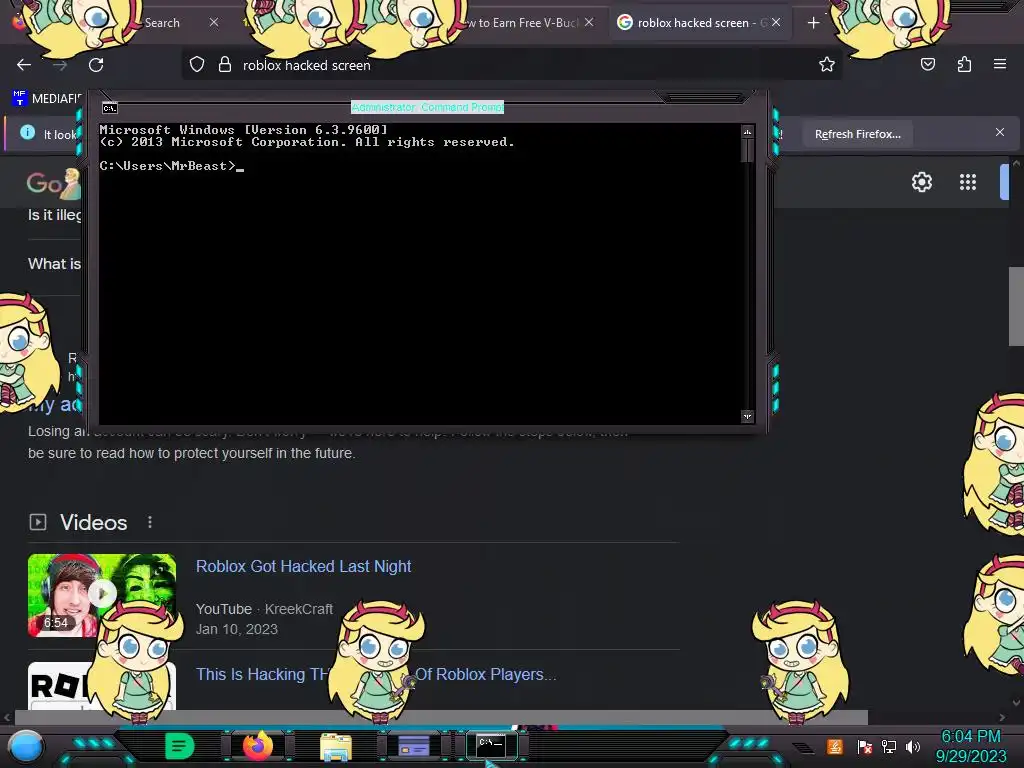
Task: Open File Explorer from the taskbar
Action: tap(336, 746)
